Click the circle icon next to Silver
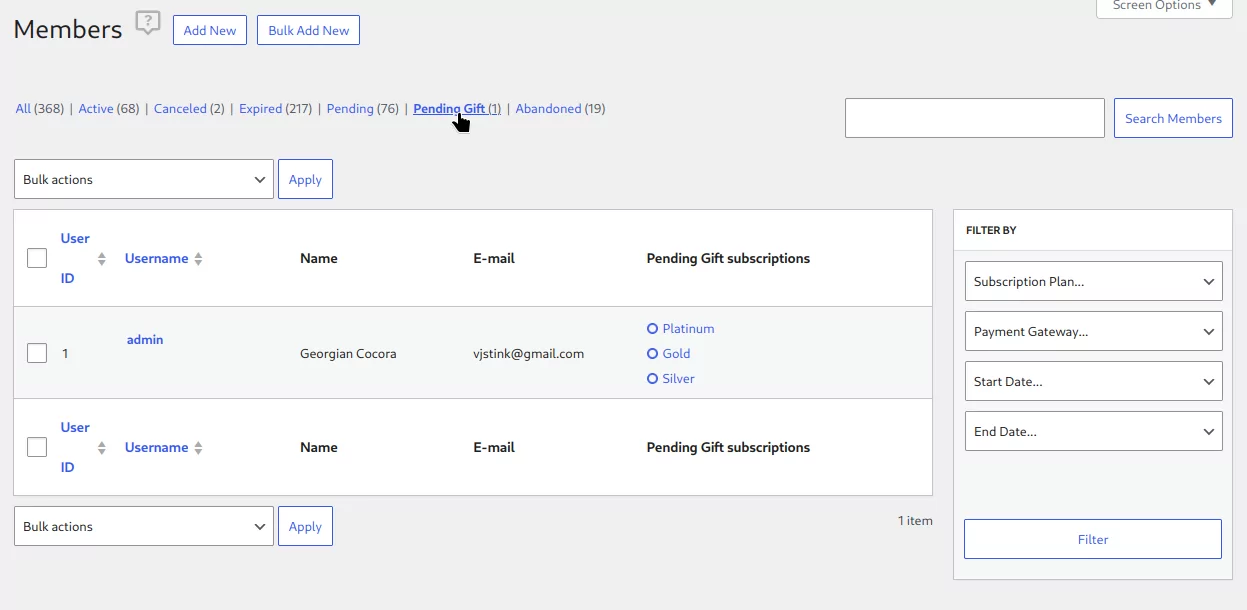Image resolution: width=1247 pixels, height=610 pixels. click(653, 379)
